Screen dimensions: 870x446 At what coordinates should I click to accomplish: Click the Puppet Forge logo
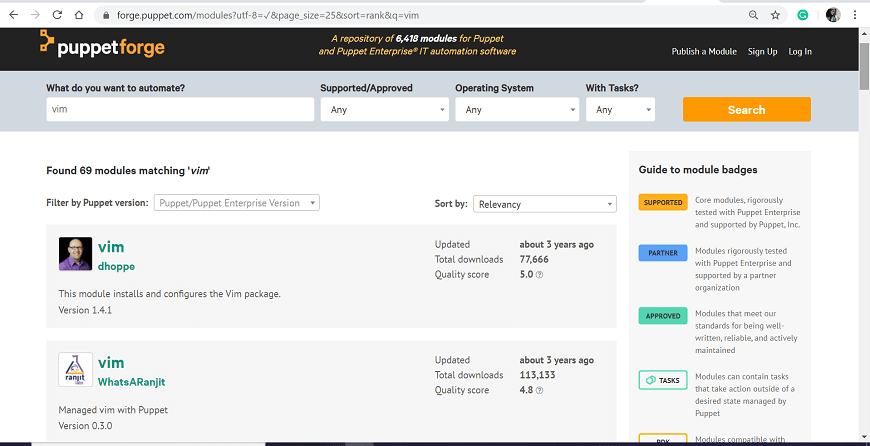click(x=103, y=43)
